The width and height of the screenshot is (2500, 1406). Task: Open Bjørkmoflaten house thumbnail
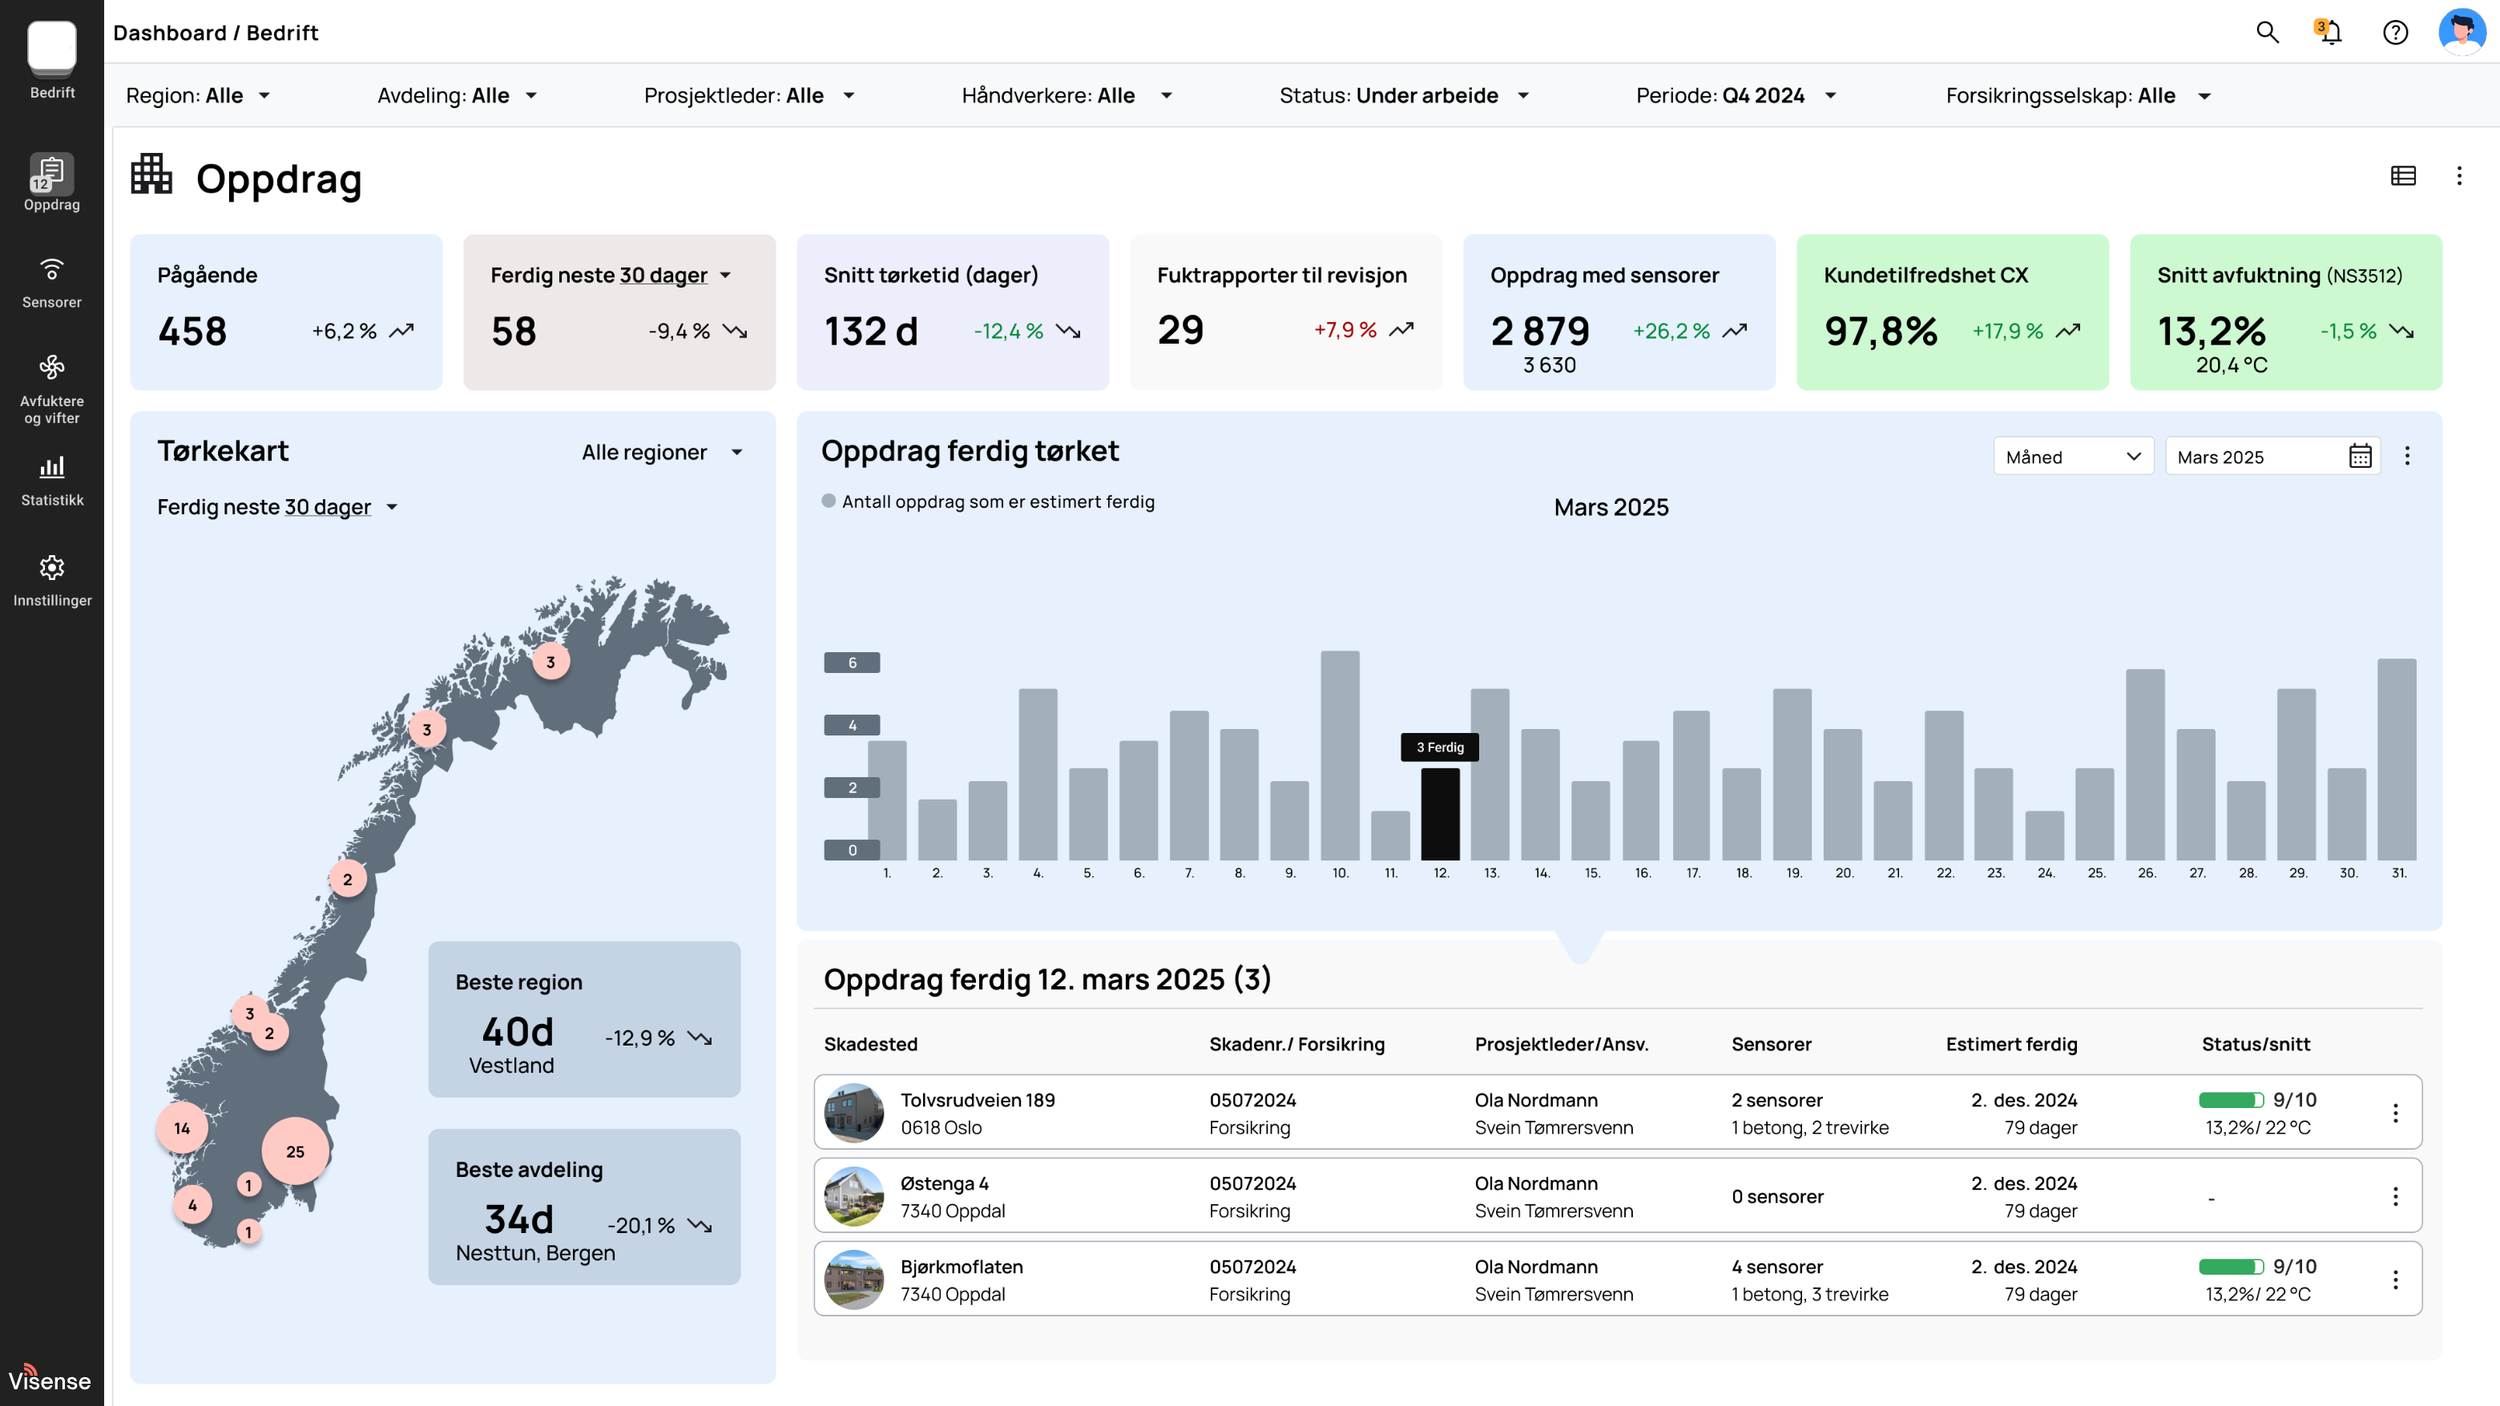(x=854, y=1279)
